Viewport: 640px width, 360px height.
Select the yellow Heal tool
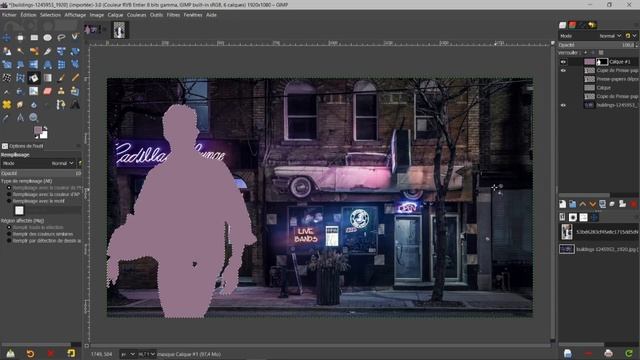(x=7, y=105)
